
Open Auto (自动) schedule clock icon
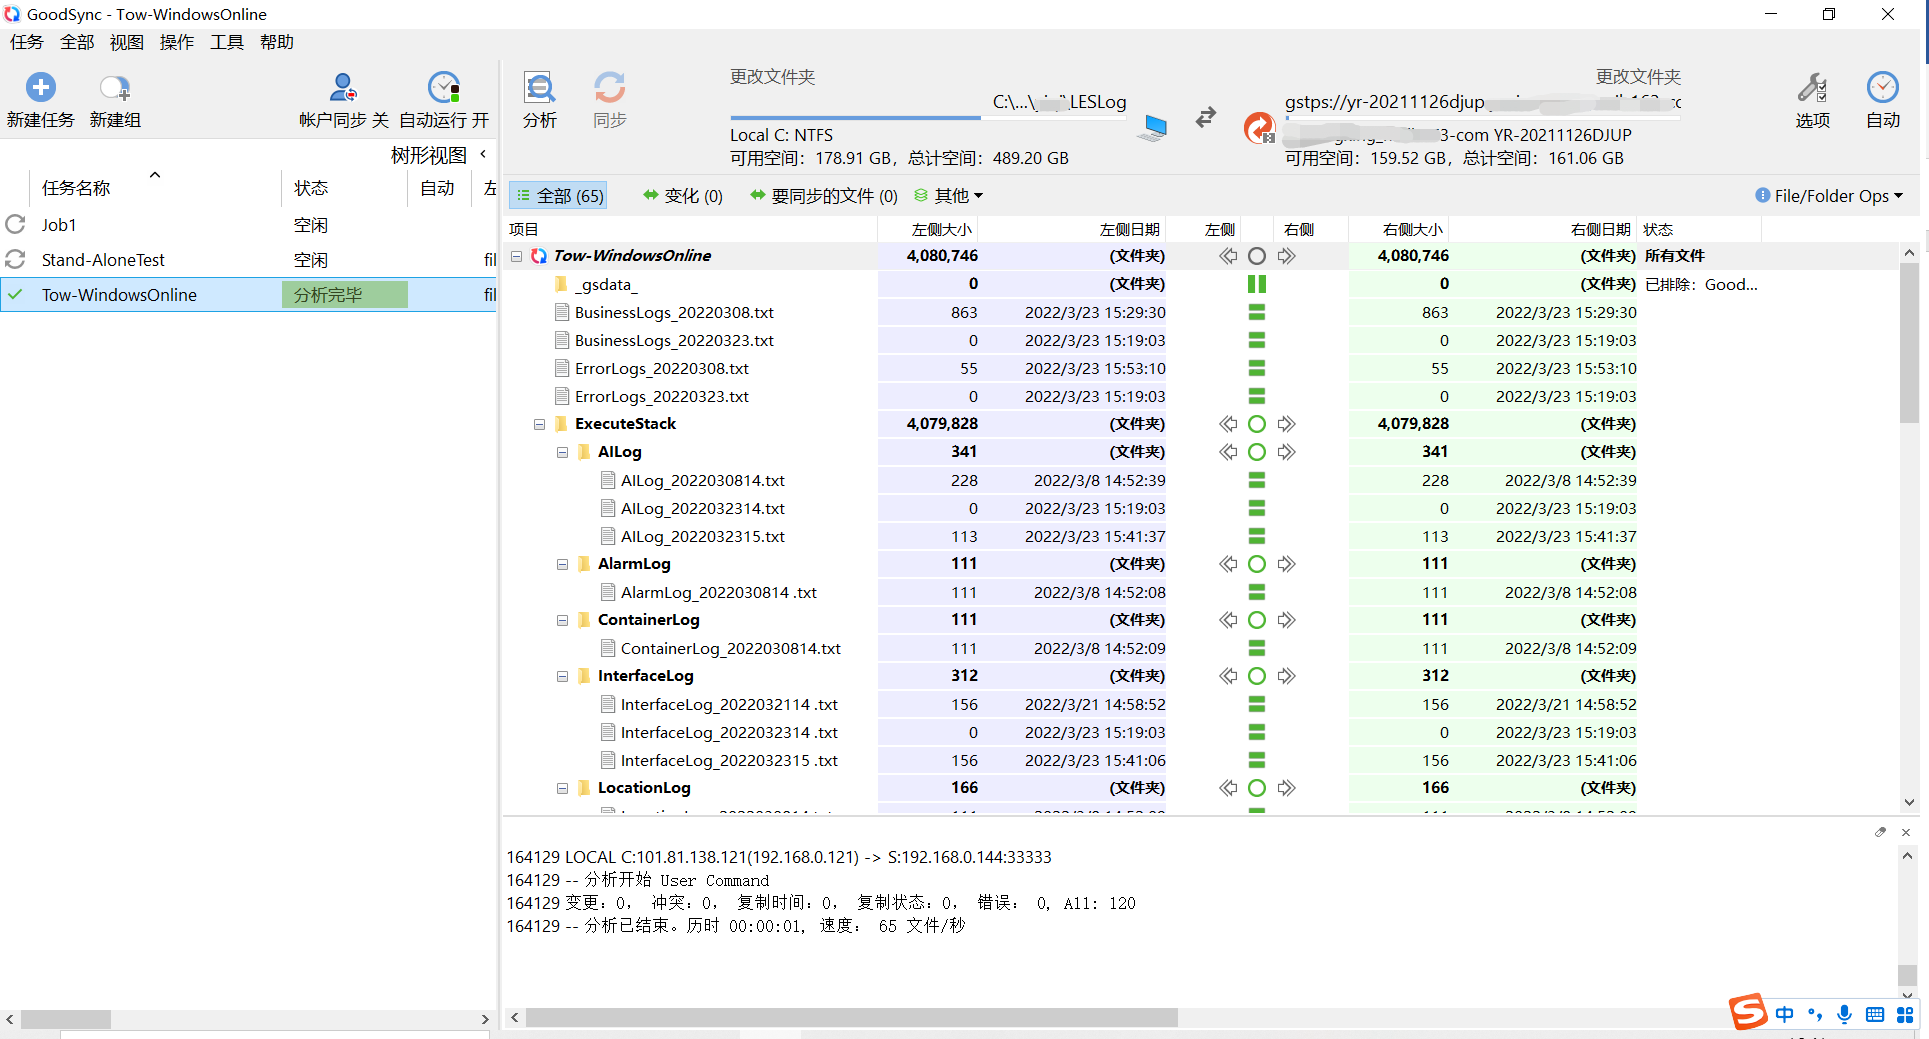click(1883, 88)
